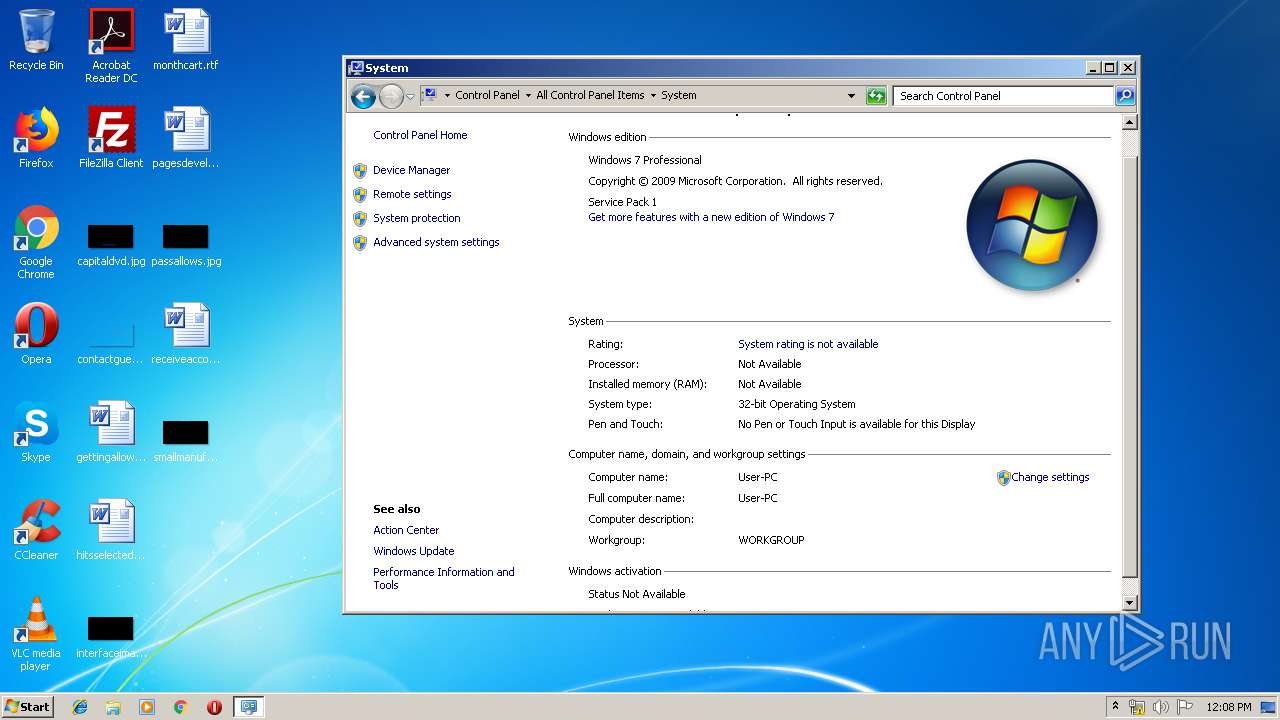Click the scrollbar up arrow
Viewport: 1280px width, 720px height.
click(1130, 123)
